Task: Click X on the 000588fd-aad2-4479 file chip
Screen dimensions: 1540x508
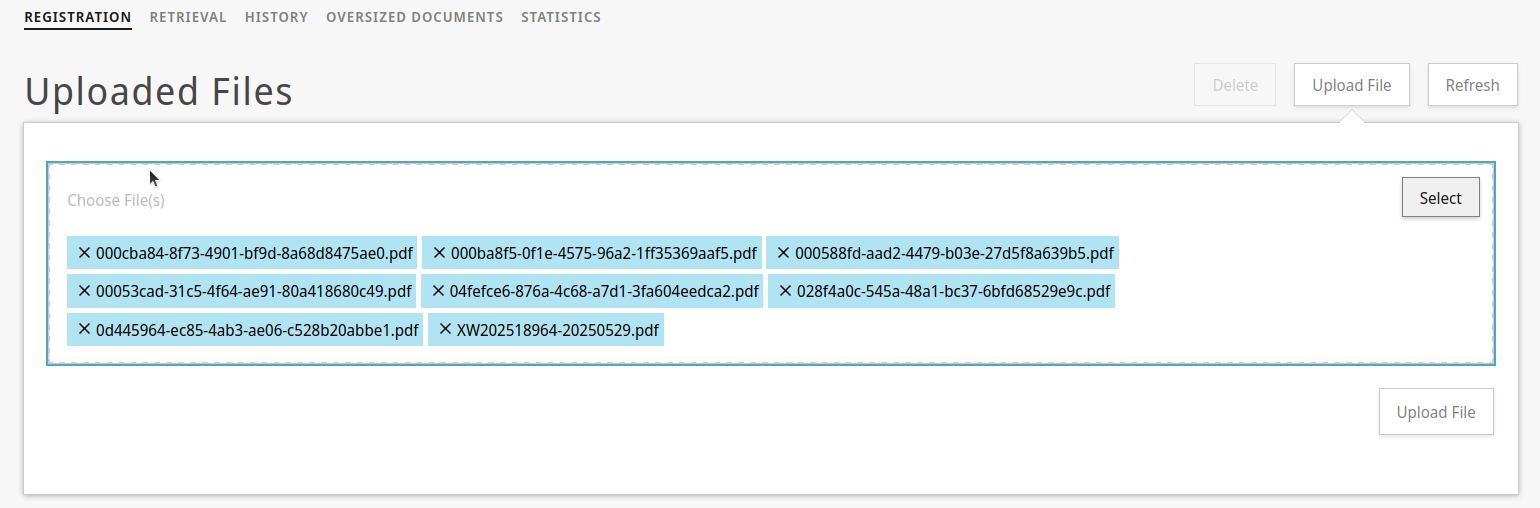Action: (x=783, y=253)
